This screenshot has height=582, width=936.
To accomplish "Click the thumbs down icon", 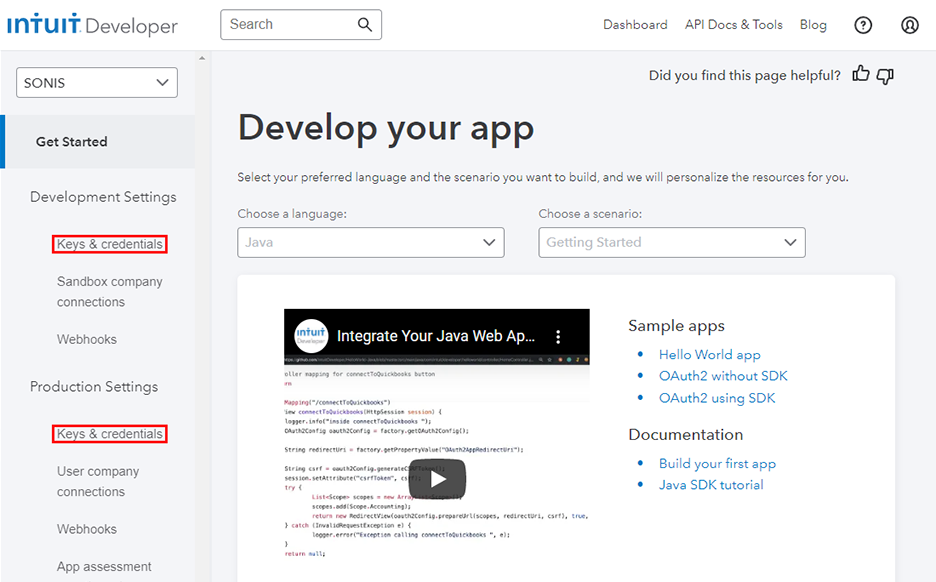I will 885,75.
